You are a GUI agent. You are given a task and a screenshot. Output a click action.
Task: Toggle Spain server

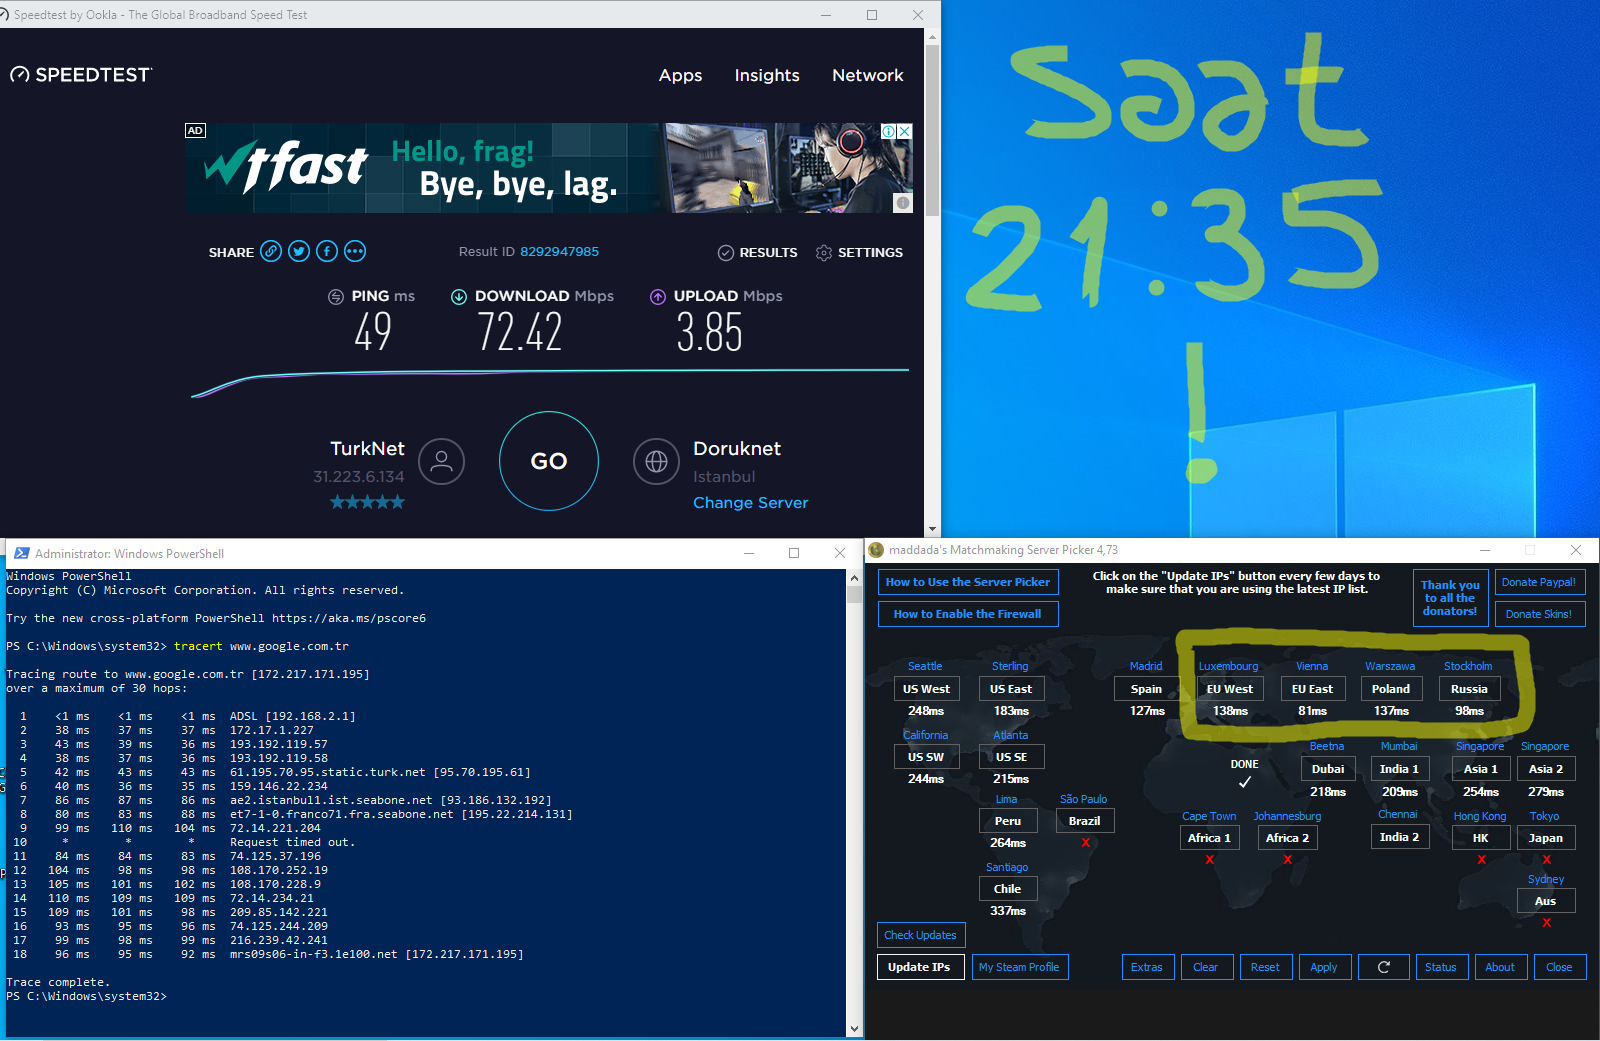(x=1146, y=689)
